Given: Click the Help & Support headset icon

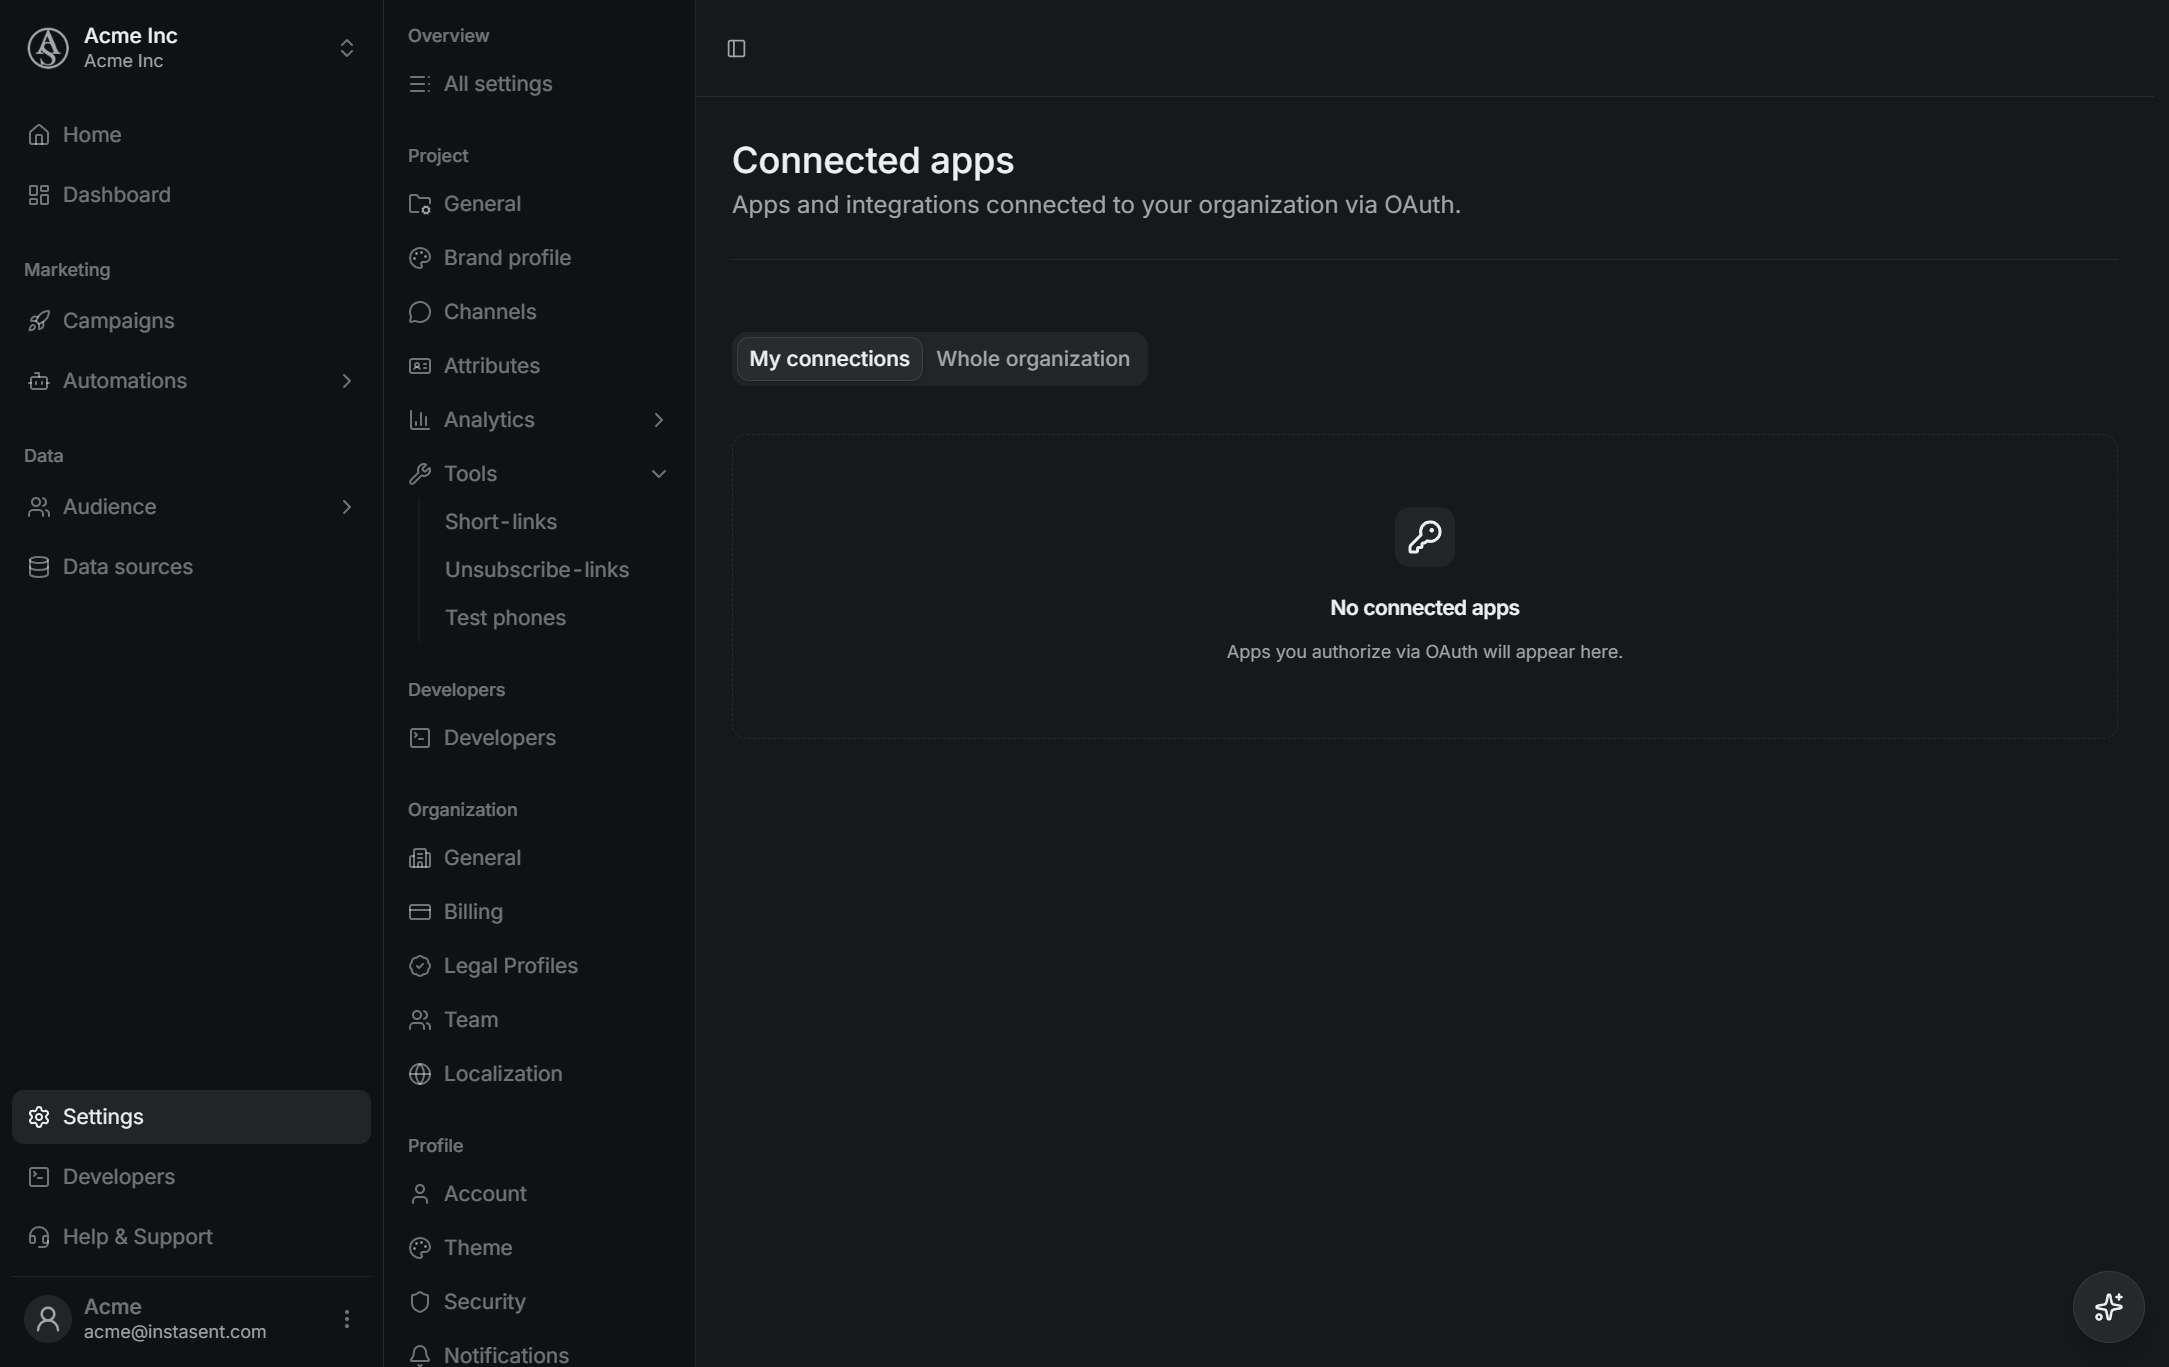Looking at the screenshot, I should click(x=39, y=1237).
